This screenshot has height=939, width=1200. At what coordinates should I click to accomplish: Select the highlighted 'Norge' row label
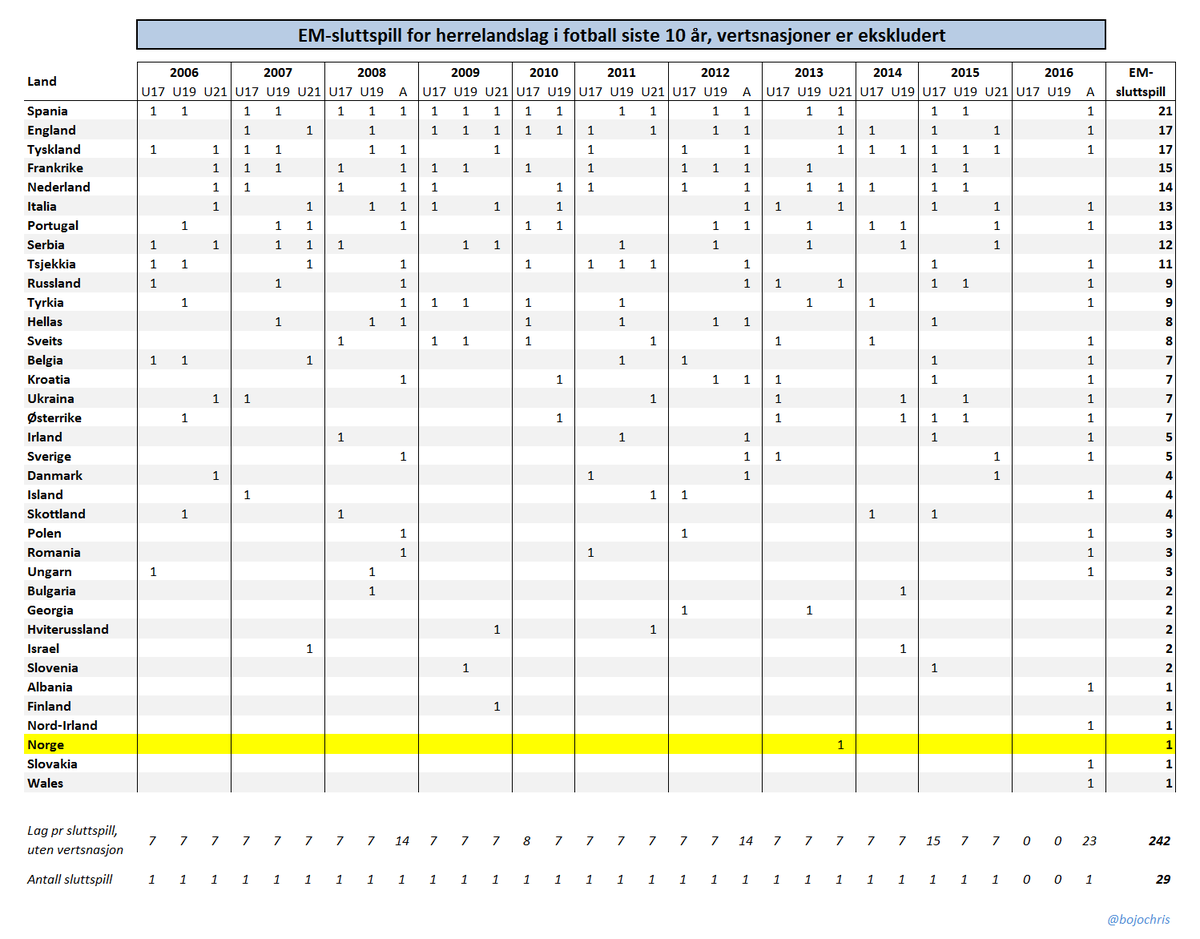point(45,745)
